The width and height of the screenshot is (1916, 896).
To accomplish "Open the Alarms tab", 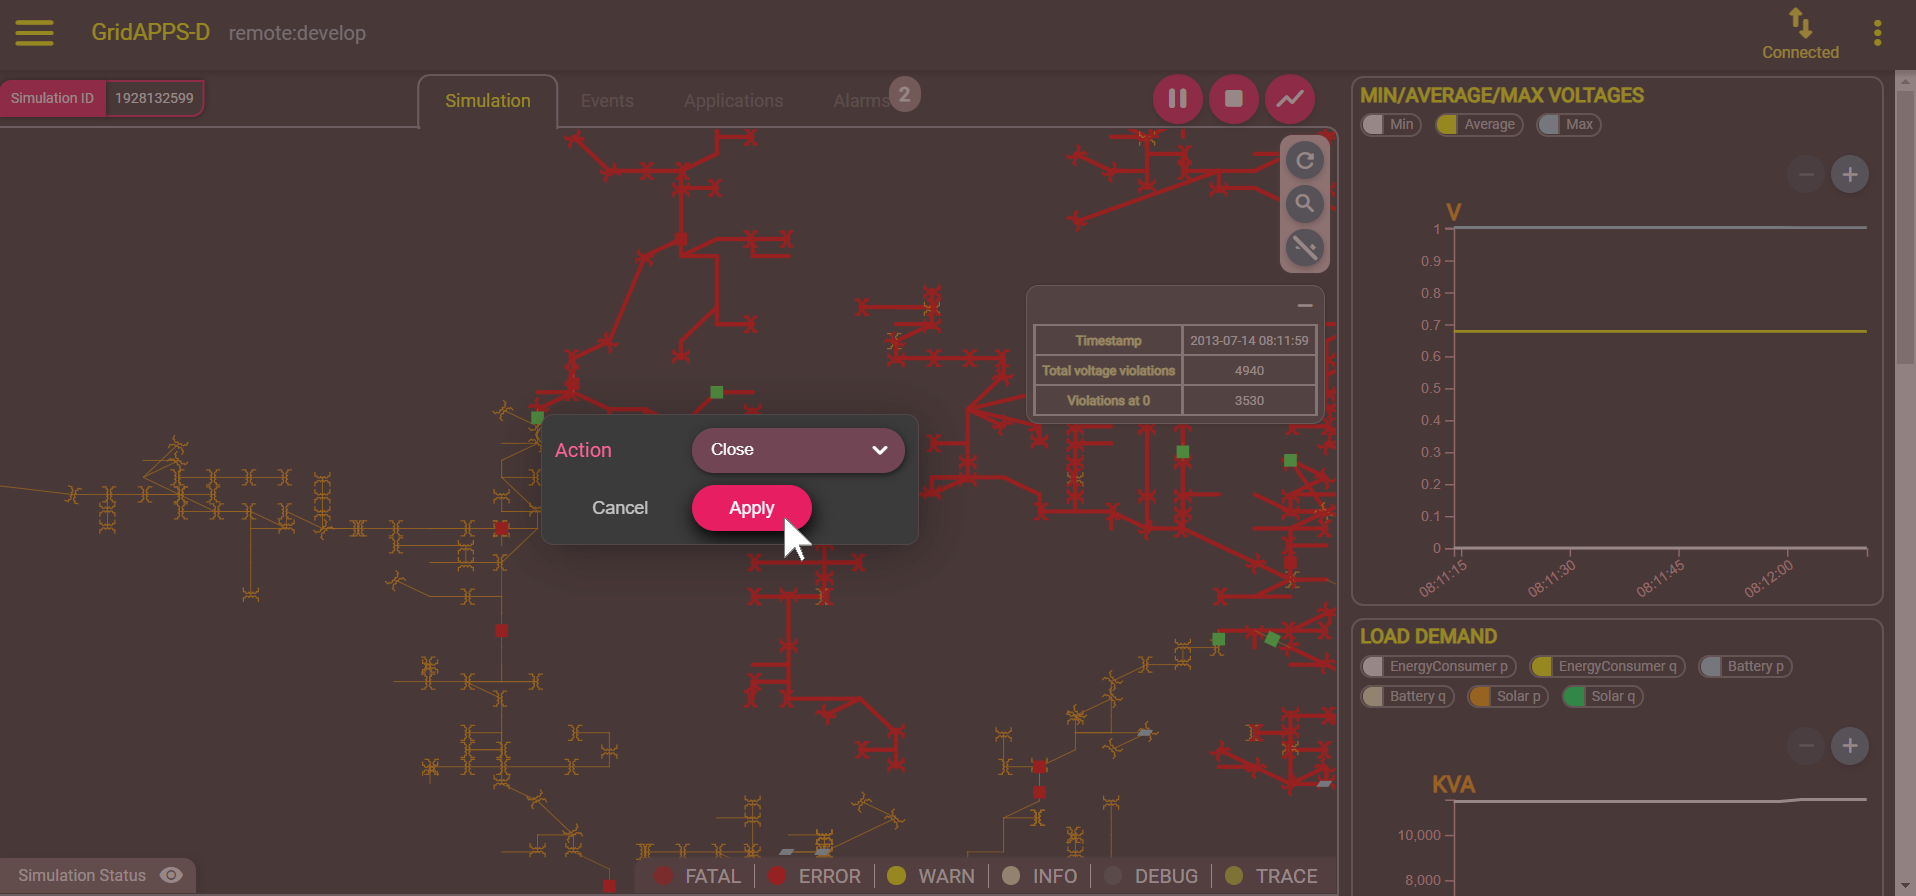I will coord(861,101).
